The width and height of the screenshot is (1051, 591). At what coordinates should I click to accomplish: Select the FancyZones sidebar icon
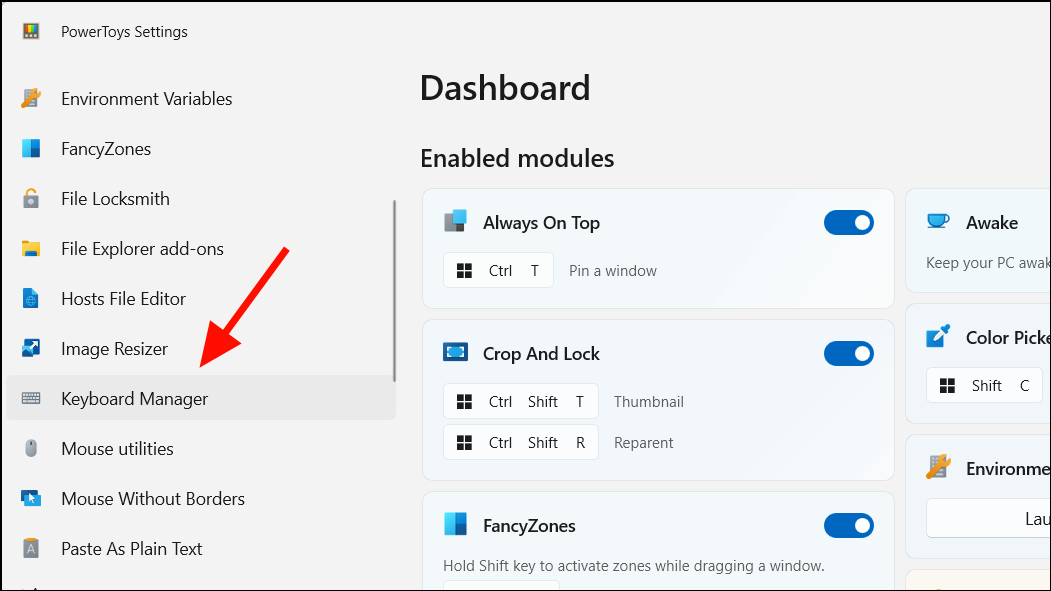[31, 148]
